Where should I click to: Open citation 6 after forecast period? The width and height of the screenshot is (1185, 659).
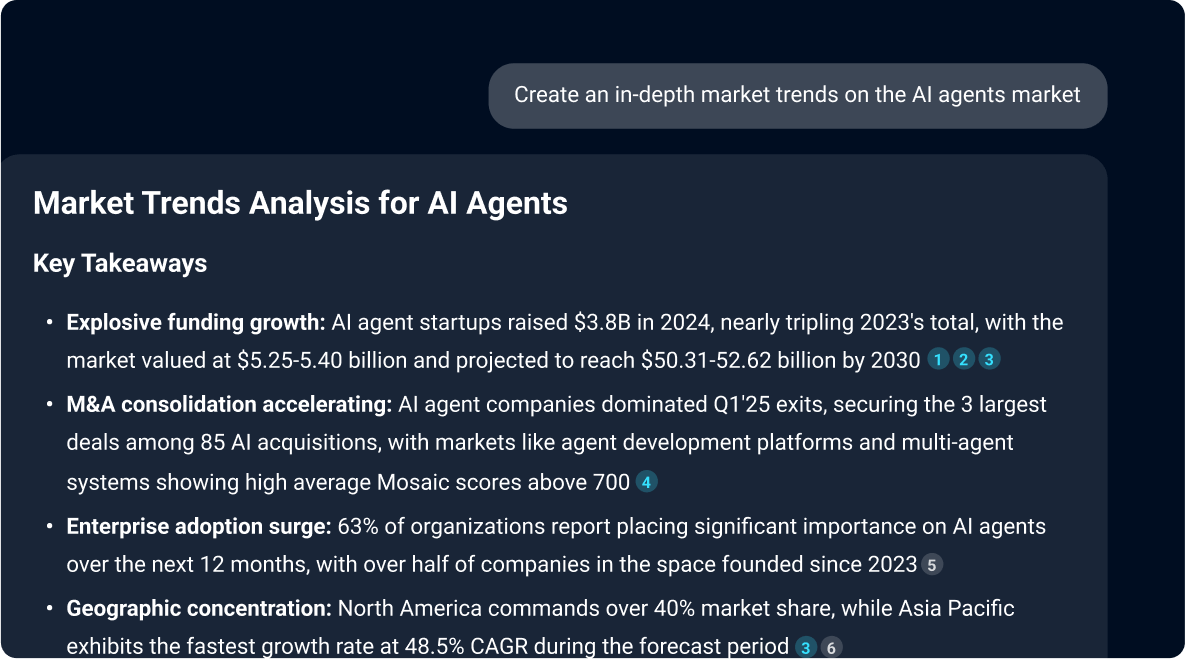coord(831,647)
